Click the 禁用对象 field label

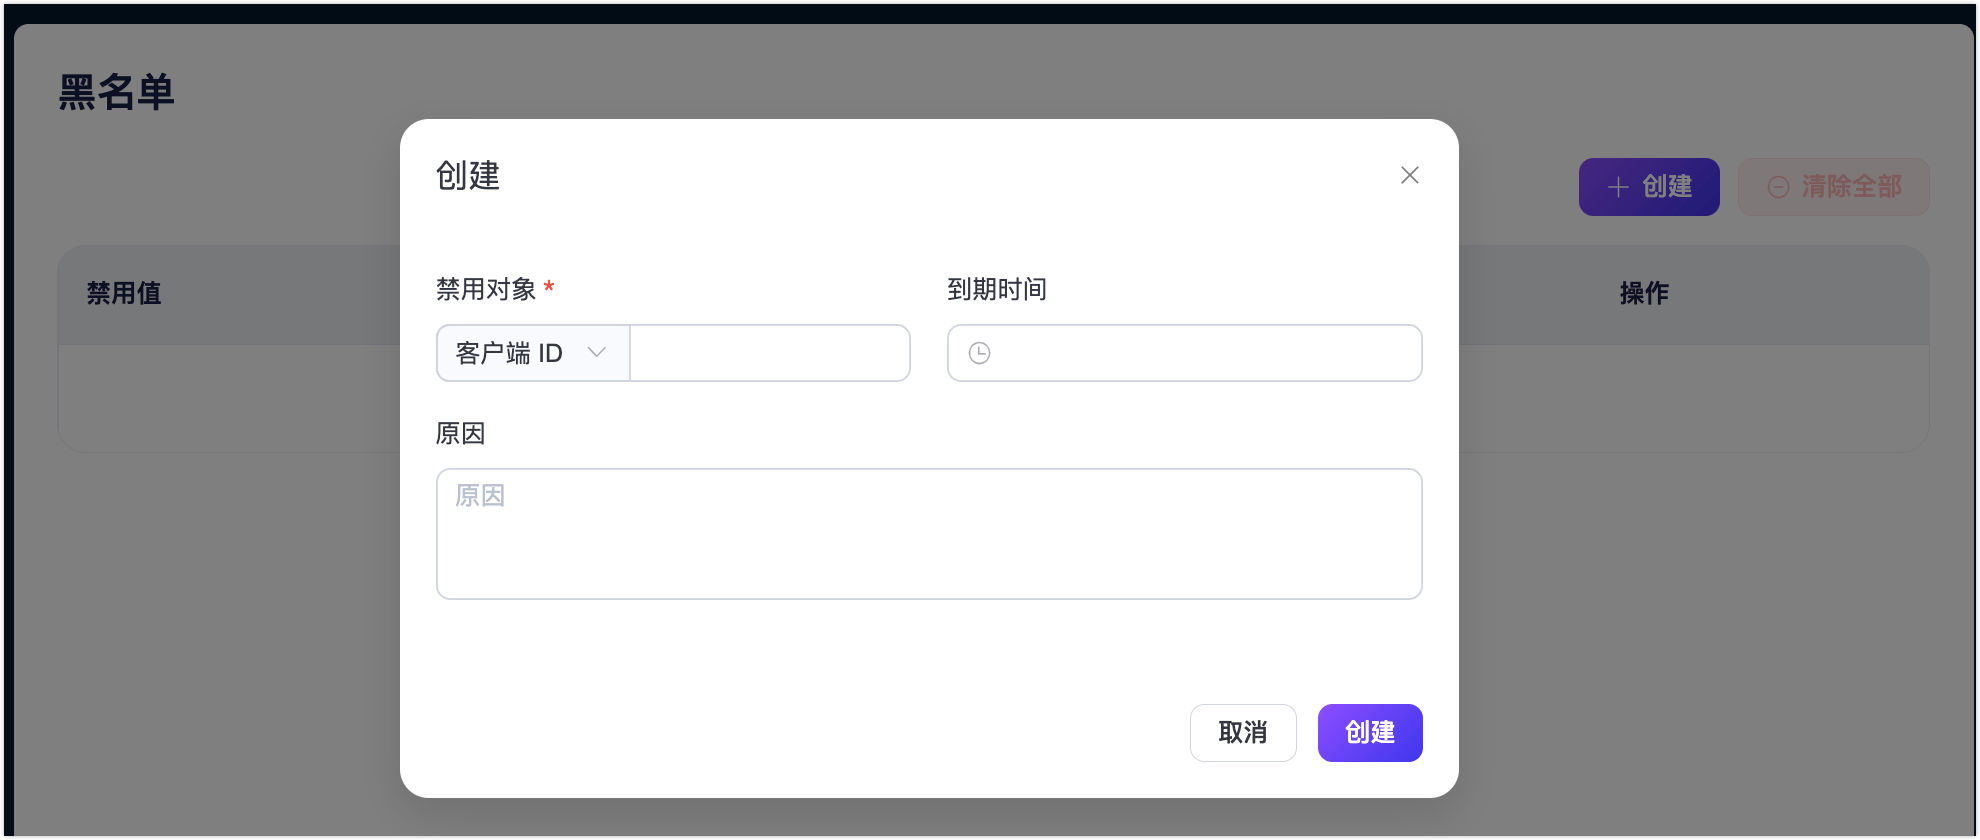tap(486, 289)
